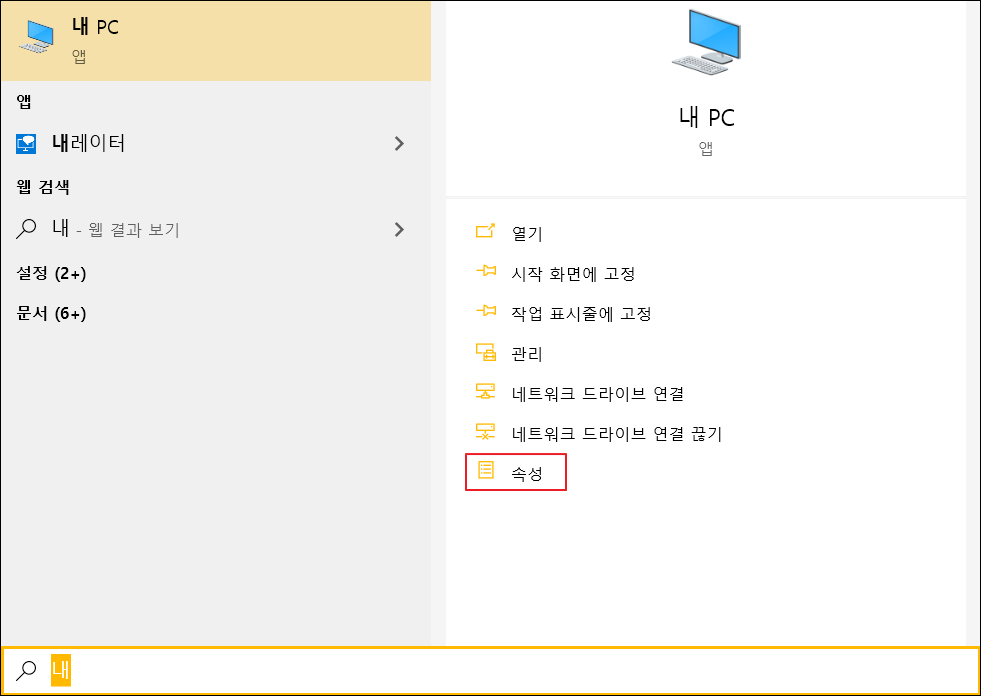The height and width of the screenshot is (696, 981).
Task: Click the pin icon for 작업 표시줄에 고정
Action: pos(485,311)
